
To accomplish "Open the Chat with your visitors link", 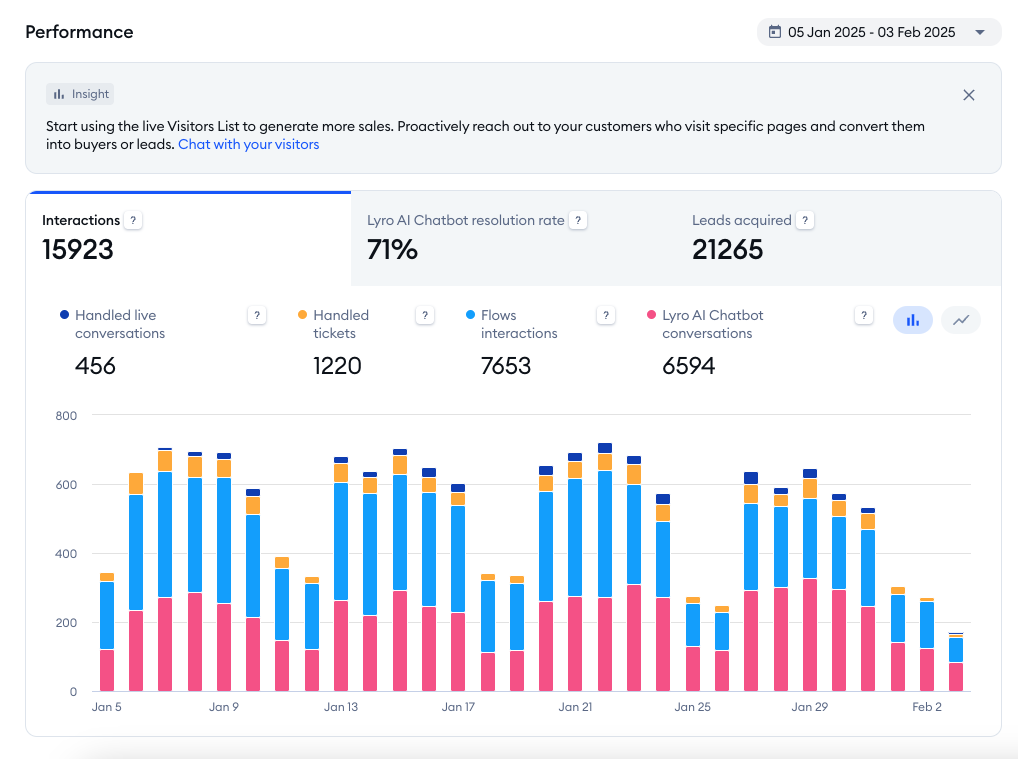I will tap(248, 144).
